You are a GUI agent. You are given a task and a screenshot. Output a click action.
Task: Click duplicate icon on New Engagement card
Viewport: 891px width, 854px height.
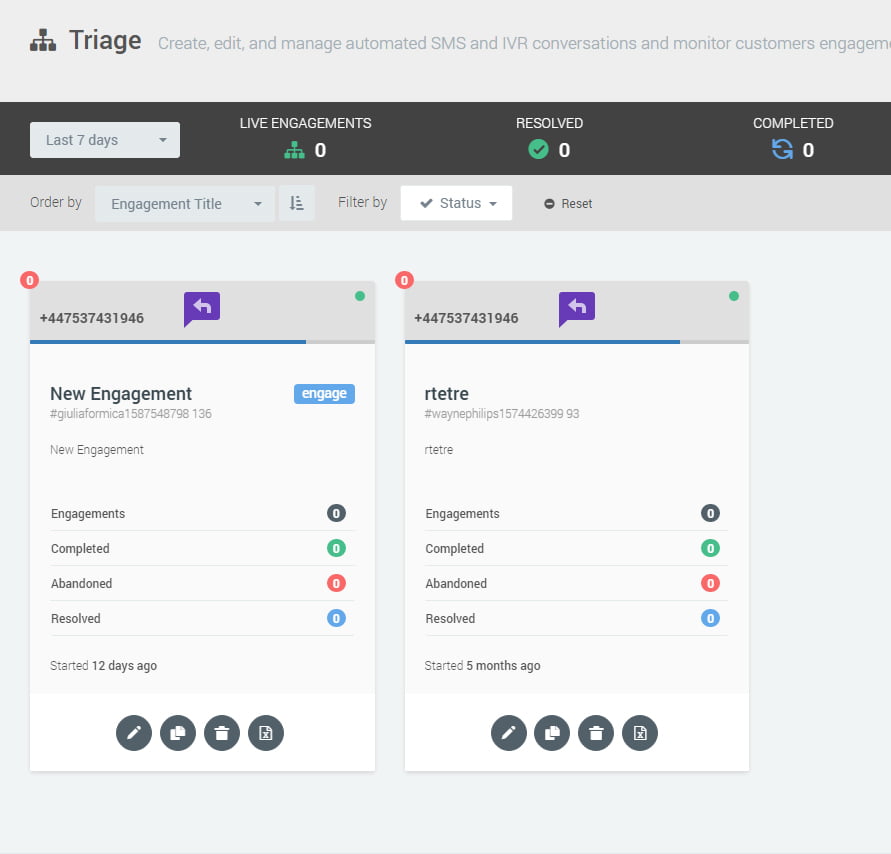click(x=178, y=733)
